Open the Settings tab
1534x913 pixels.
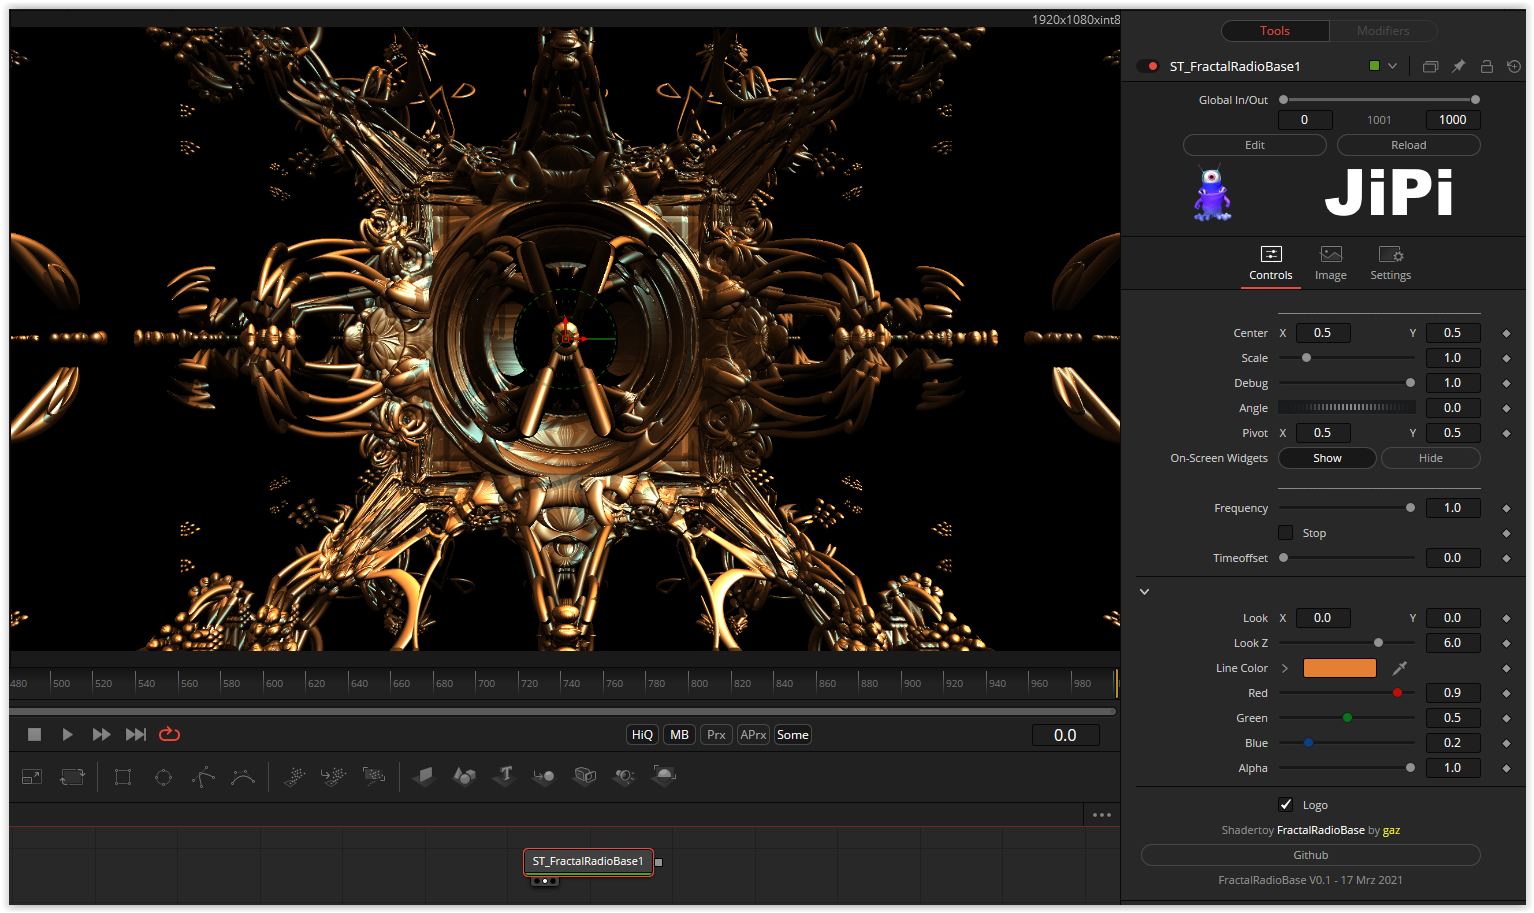1391,264
